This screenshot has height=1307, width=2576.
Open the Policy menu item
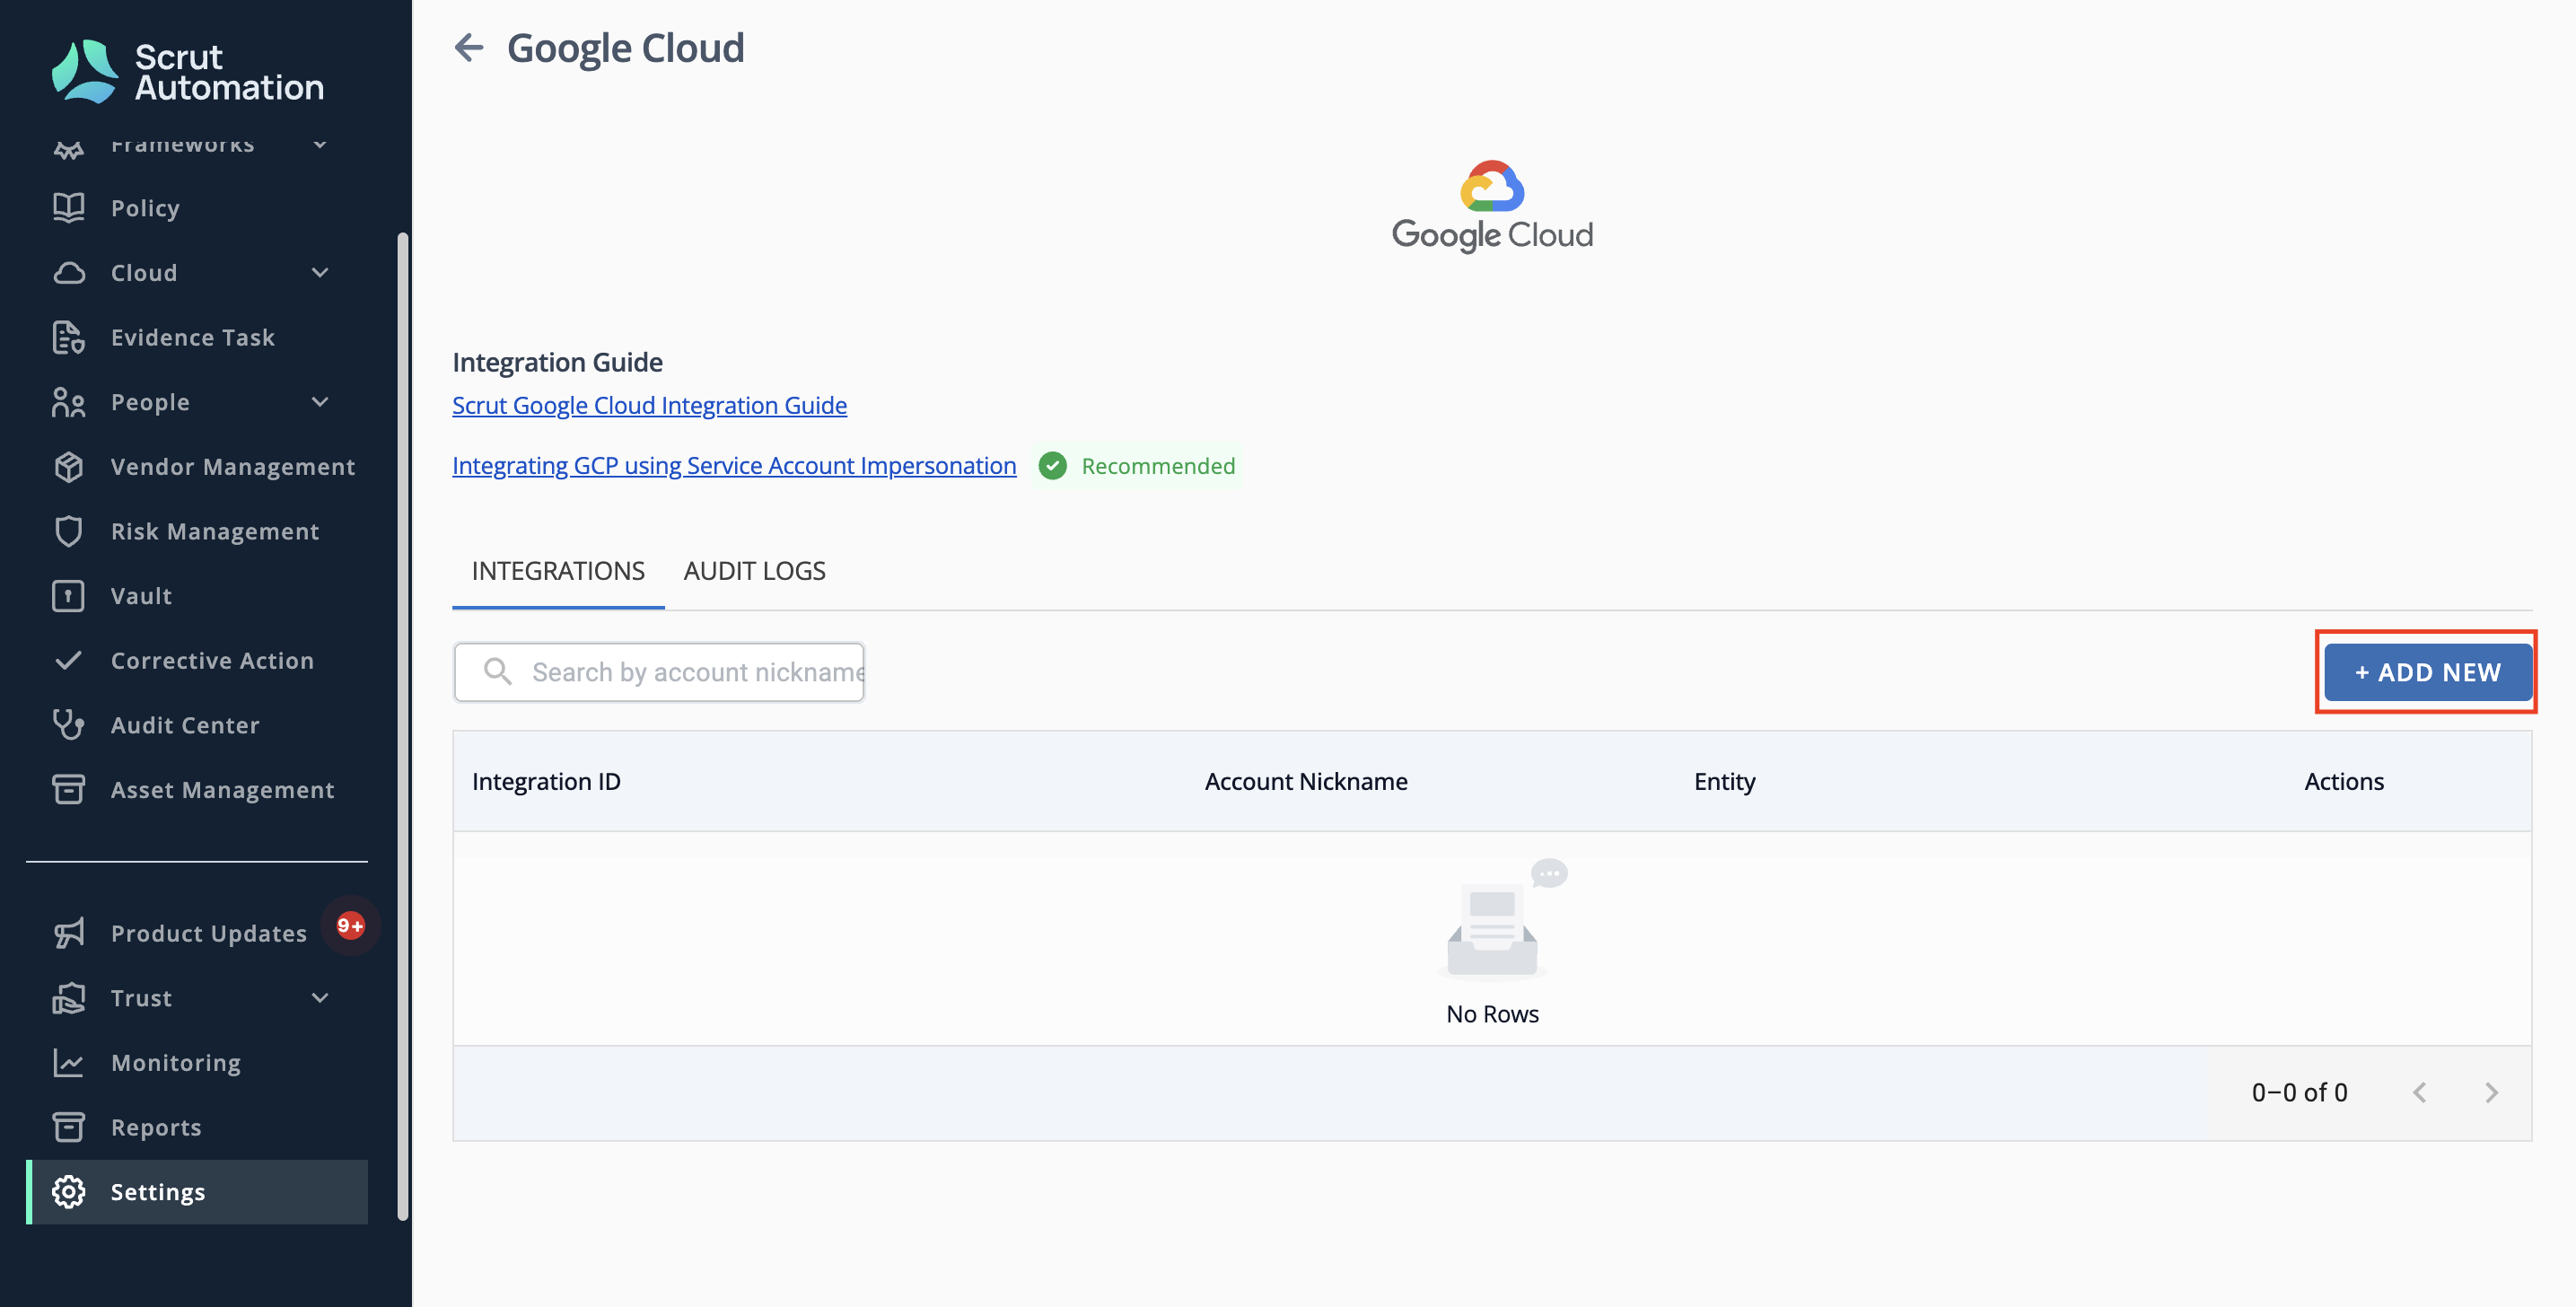pos(197,208)
